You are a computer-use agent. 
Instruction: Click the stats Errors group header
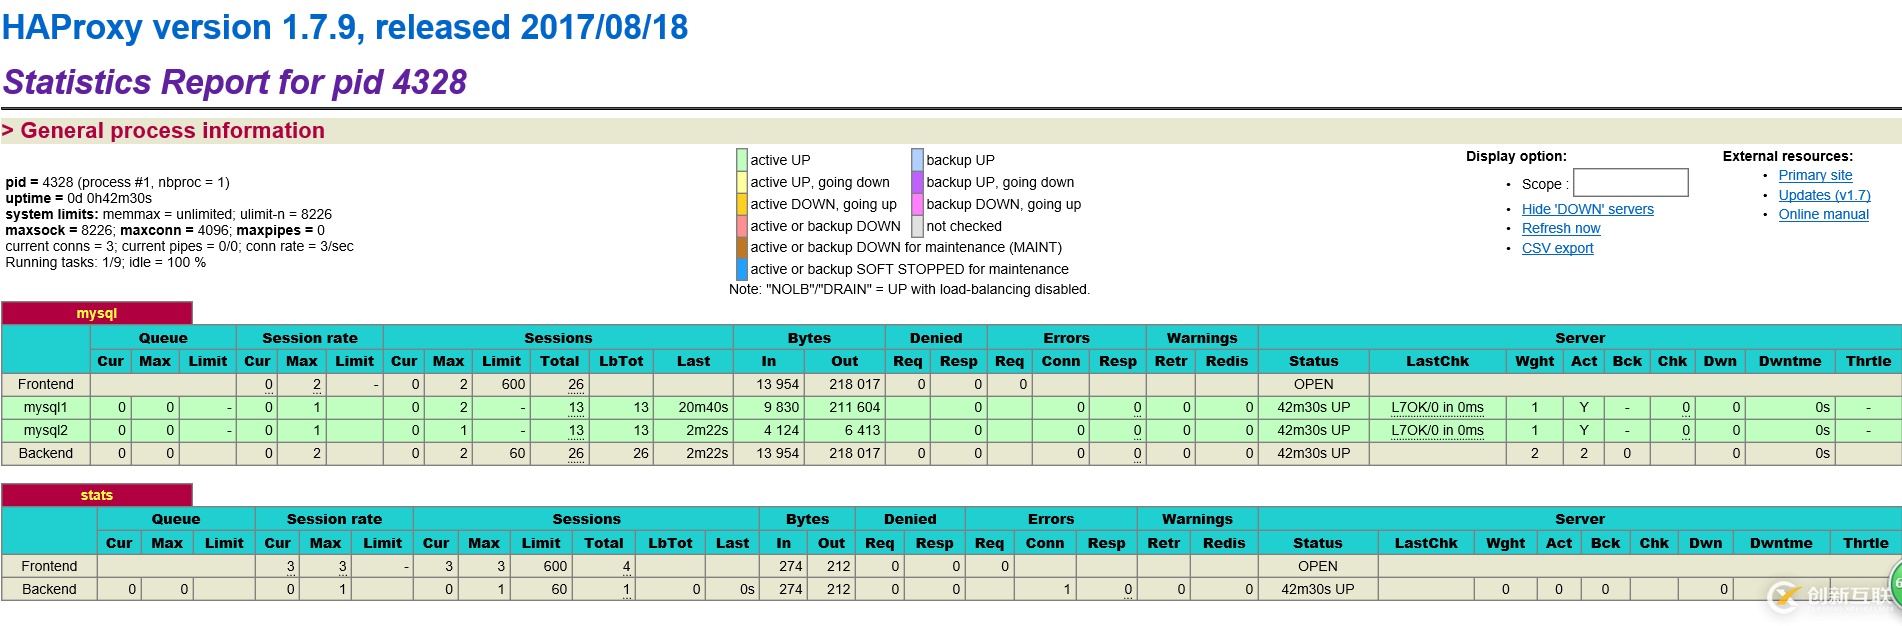tap(1051, 519)
